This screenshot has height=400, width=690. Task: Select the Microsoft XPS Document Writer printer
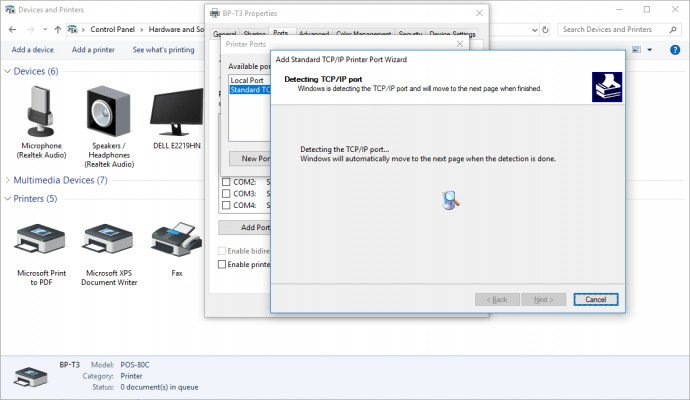click(108, 238)
